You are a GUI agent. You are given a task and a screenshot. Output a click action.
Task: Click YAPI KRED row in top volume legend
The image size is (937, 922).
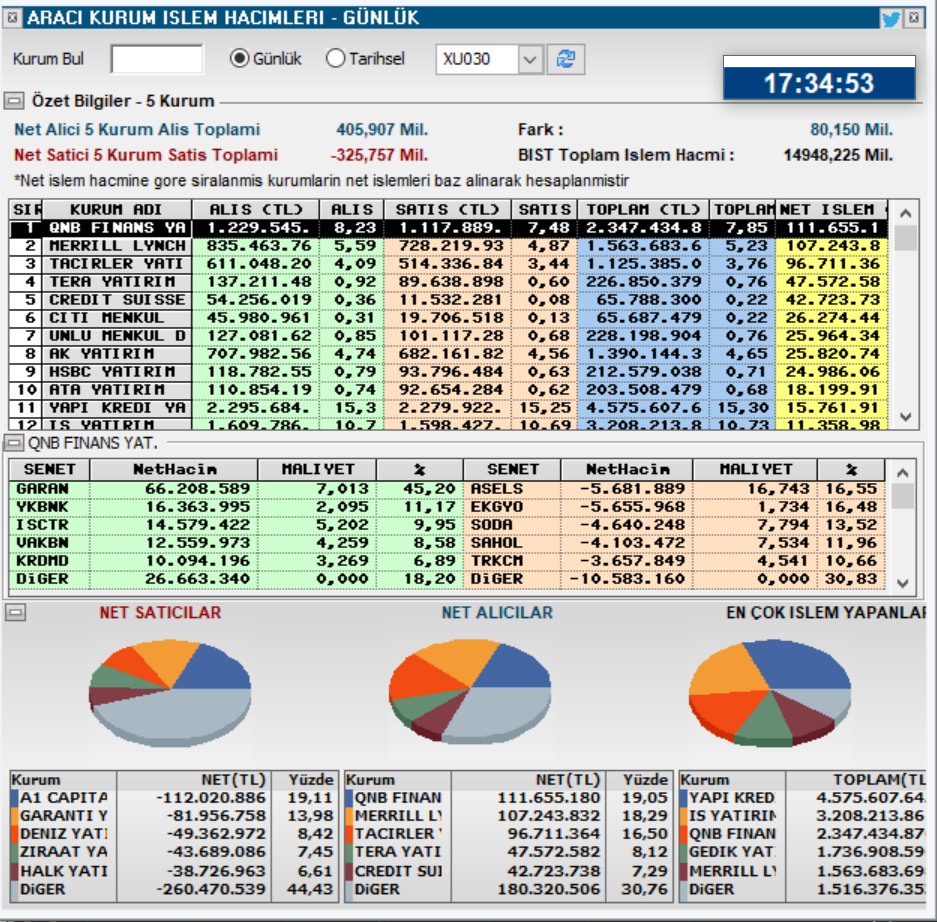[803, 798]
